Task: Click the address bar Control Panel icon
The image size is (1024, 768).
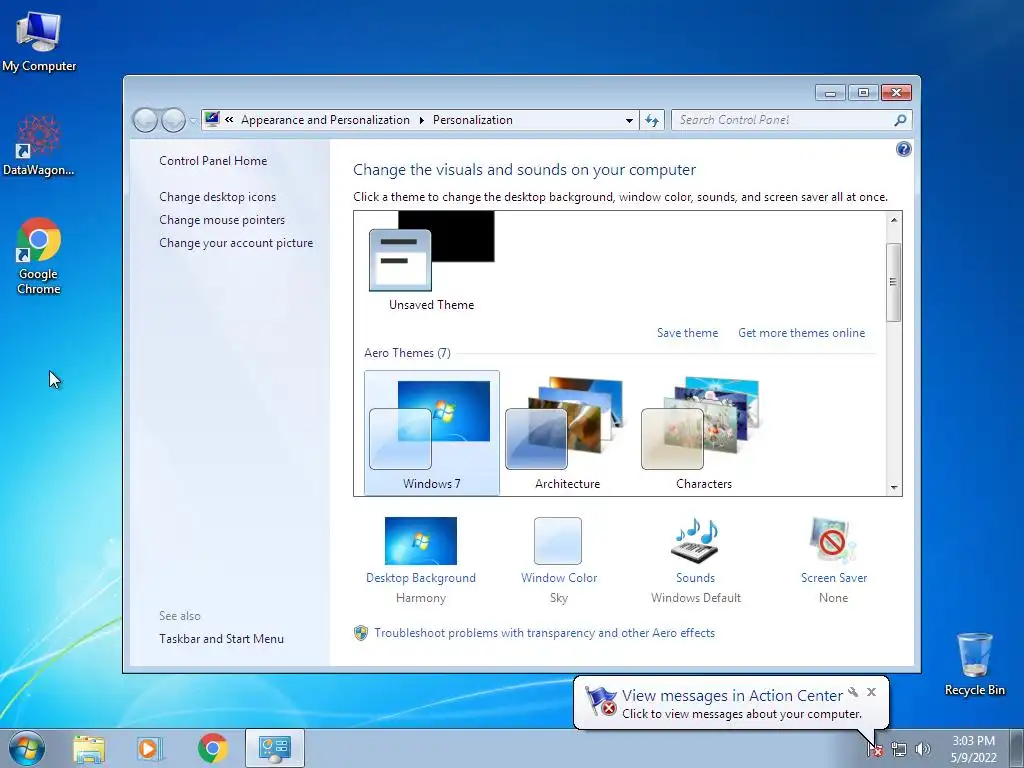Action: coord(212,120)
